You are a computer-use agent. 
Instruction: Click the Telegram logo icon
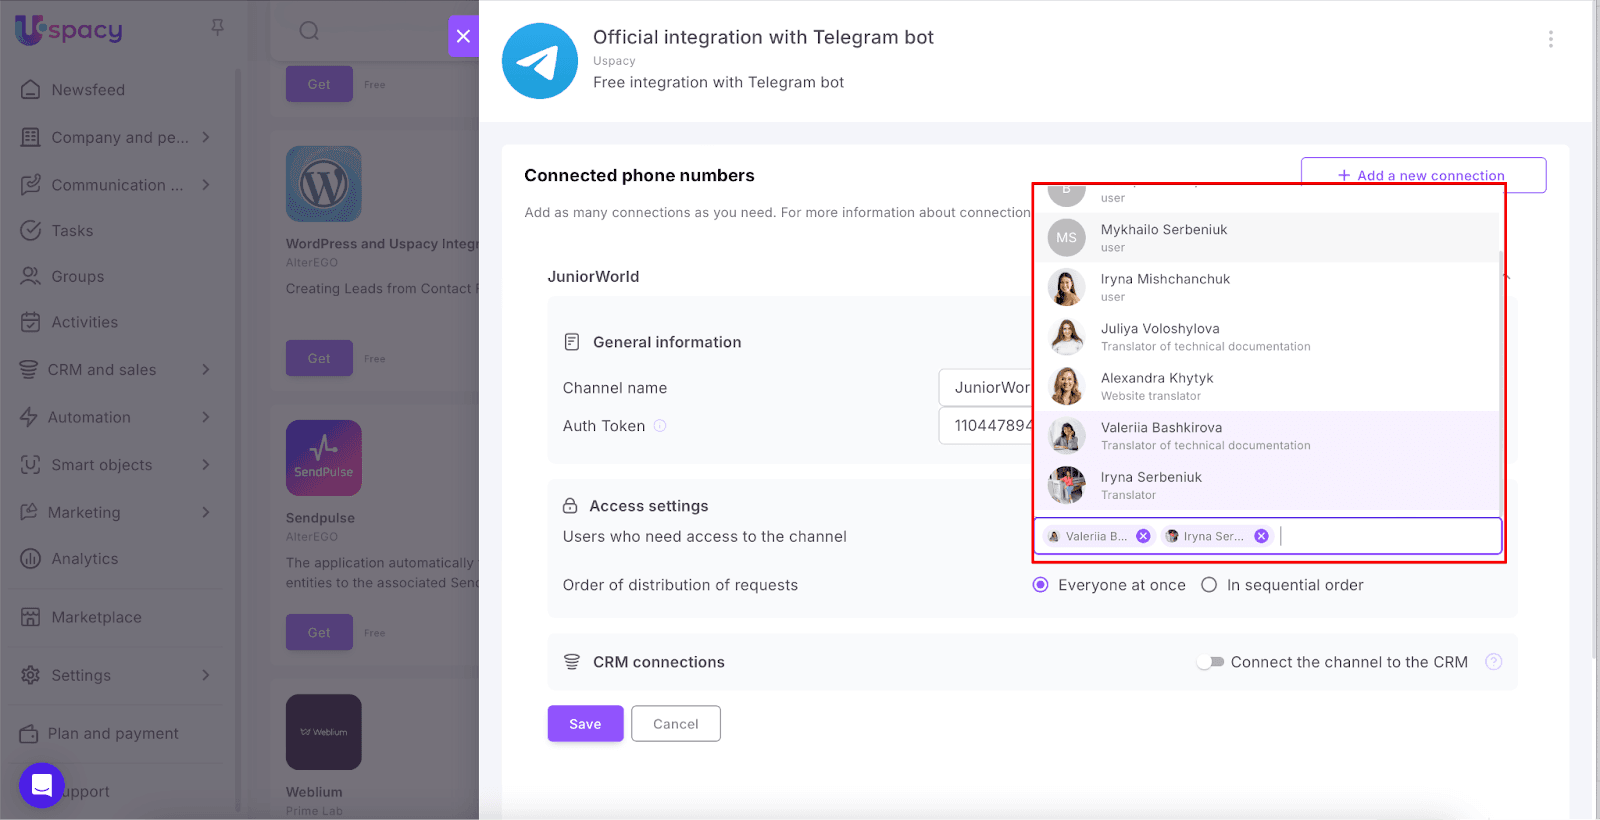point(539,61)
